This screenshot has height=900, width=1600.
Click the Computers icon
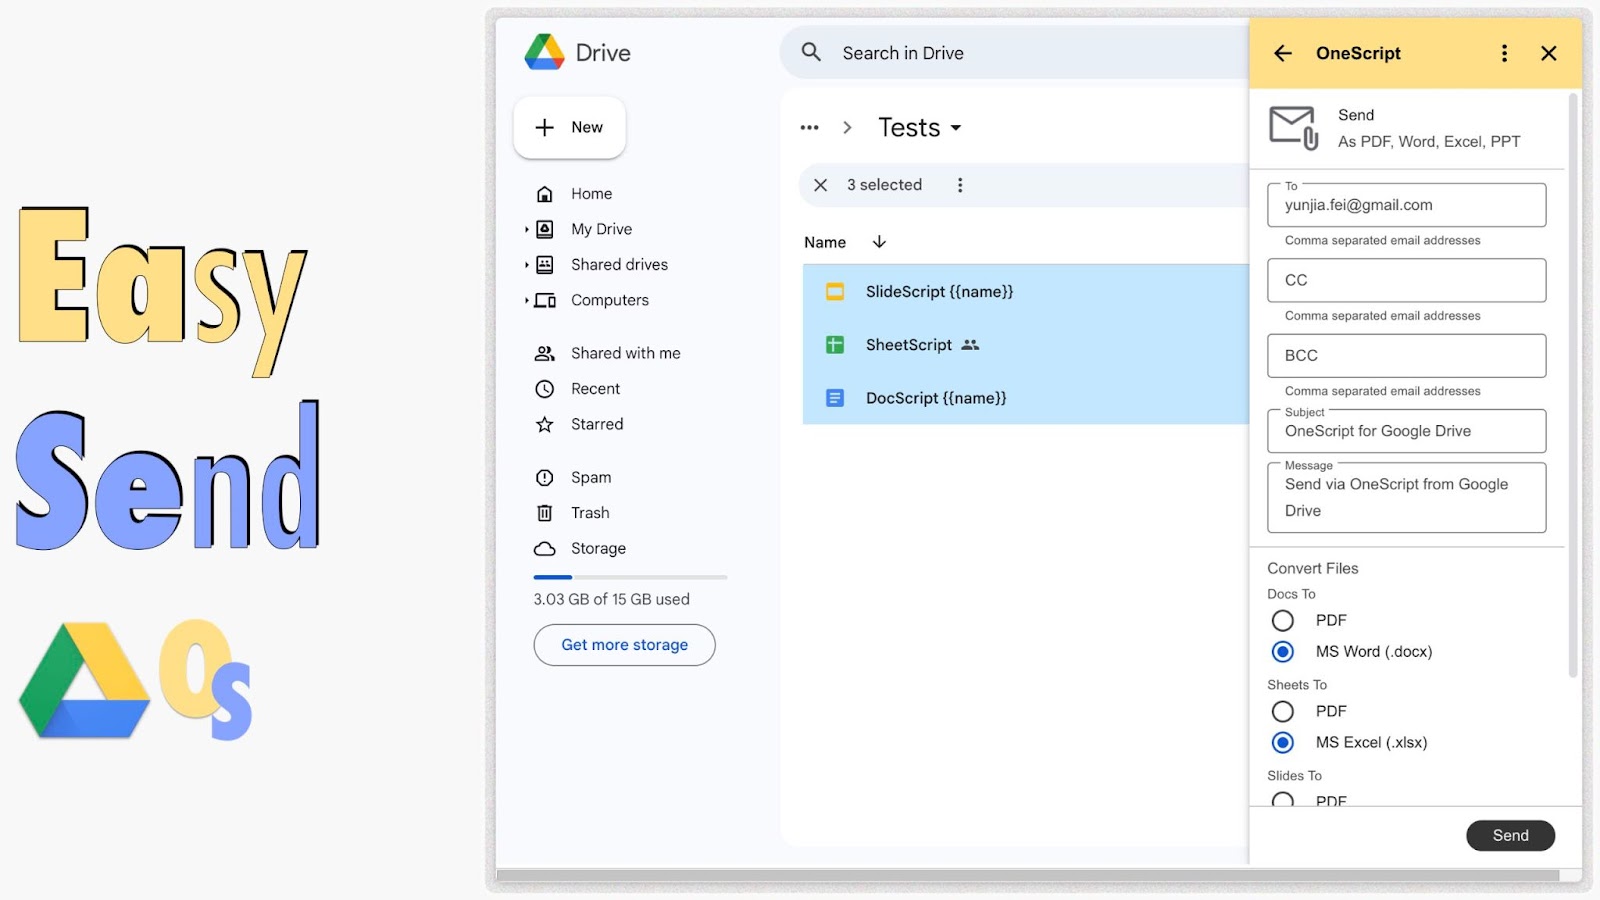(545, 300)
